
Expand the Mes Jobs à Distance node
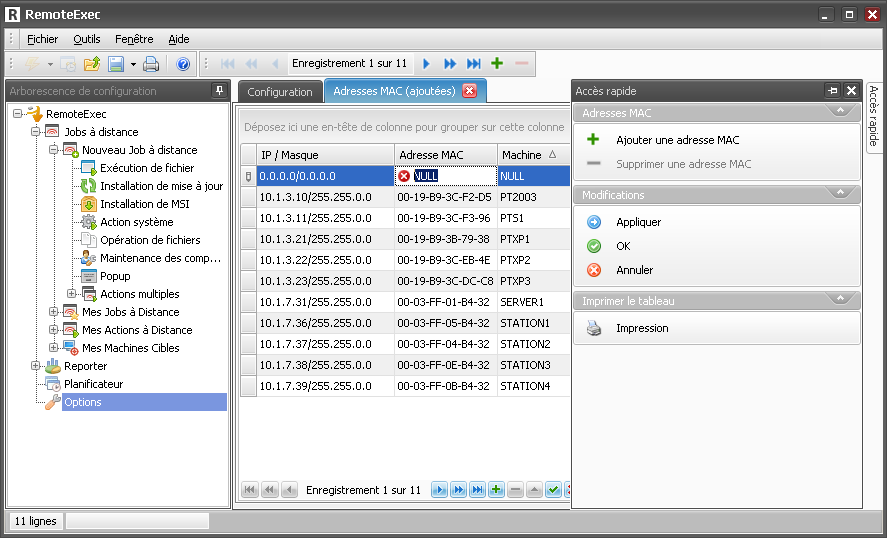(x=54, y=312)
